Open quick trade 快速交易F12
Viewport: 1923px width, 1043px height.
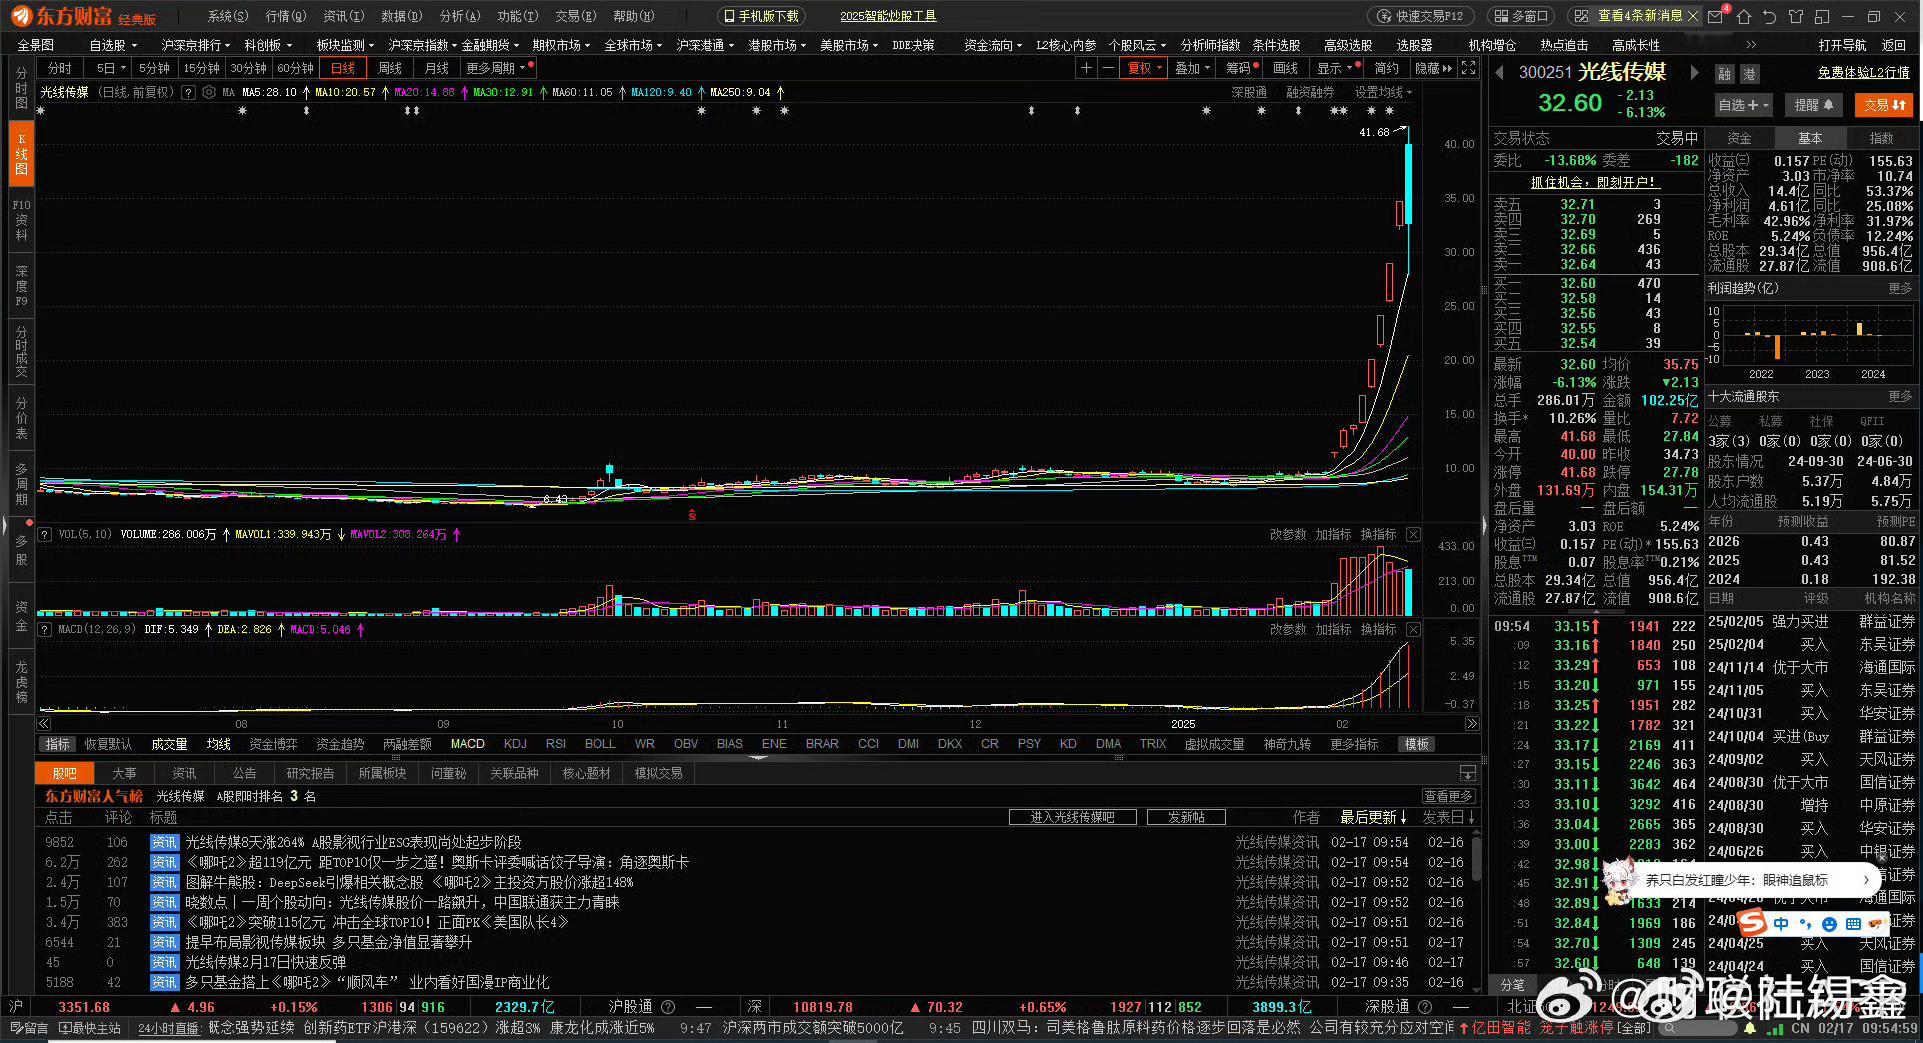pos(1420,16)
